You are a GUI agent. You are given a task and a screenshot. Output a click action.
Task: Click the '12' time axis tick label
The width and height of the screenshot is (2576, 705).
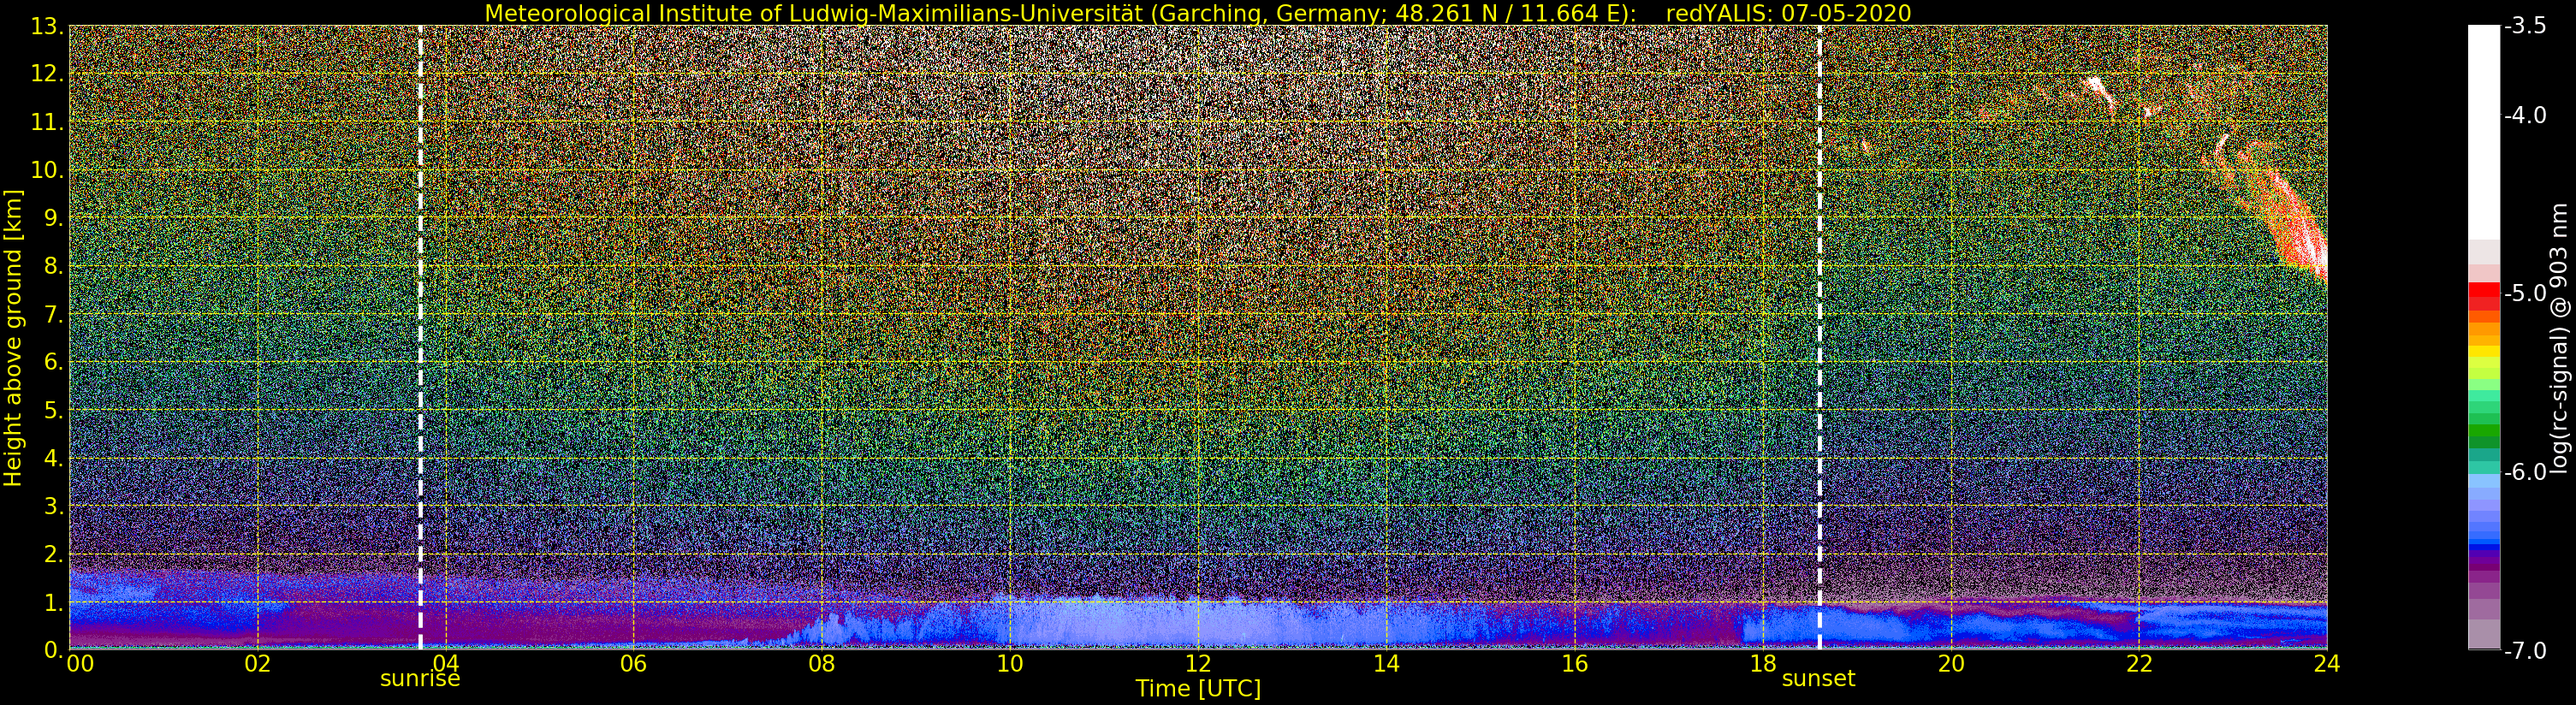pos(1198,663)
